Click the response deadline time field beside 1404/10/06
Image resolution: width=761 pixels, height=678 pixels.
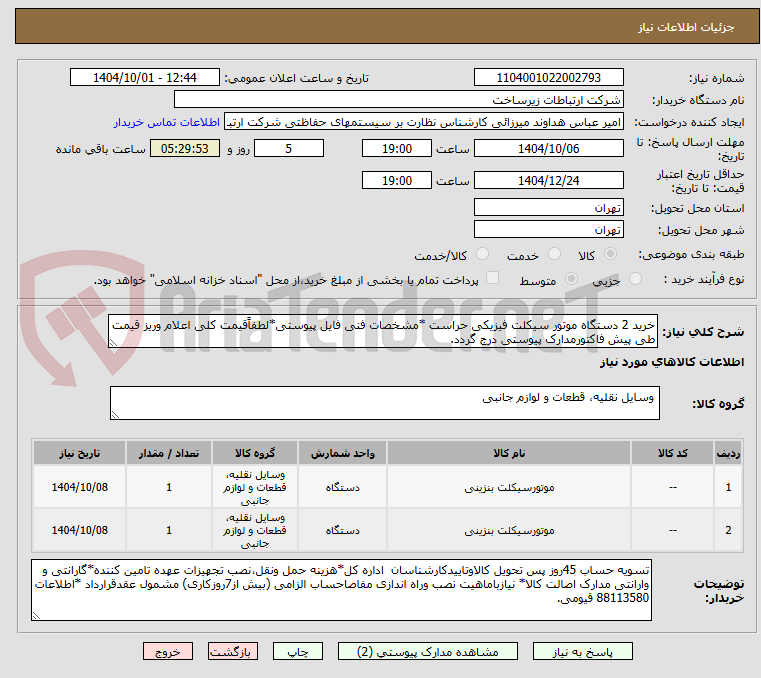point(397,149)
